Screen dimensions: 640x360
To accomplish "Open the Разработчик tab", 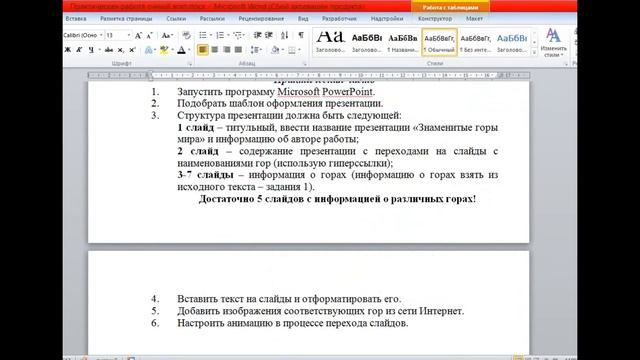I will [x=339, y=19].
